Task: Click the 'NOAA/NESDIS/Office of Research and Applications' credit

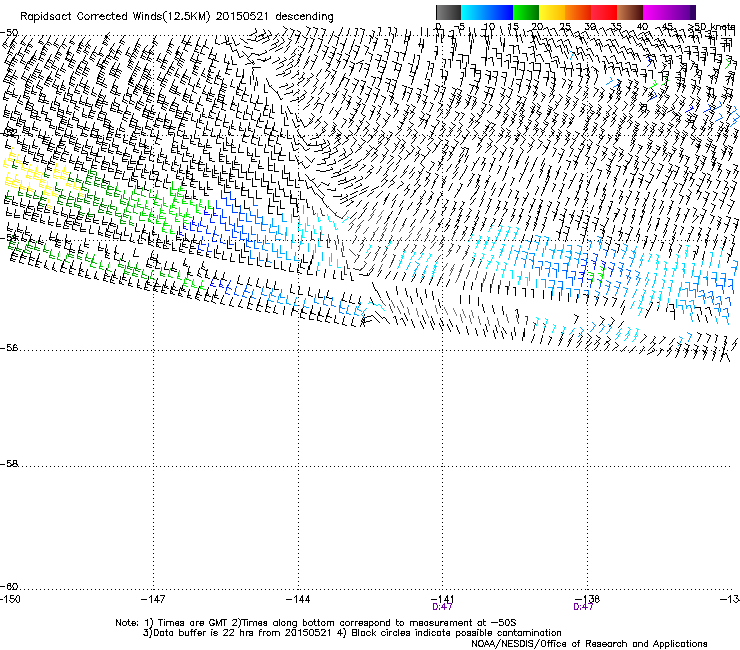Action: [x=589, y=644]
